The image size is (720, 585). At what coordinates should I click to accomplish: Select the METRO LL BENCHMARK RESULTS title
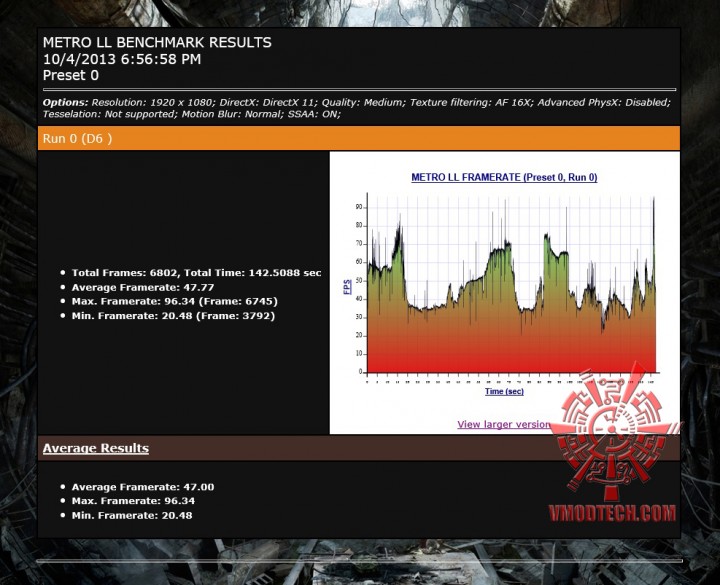click(157, 42)
